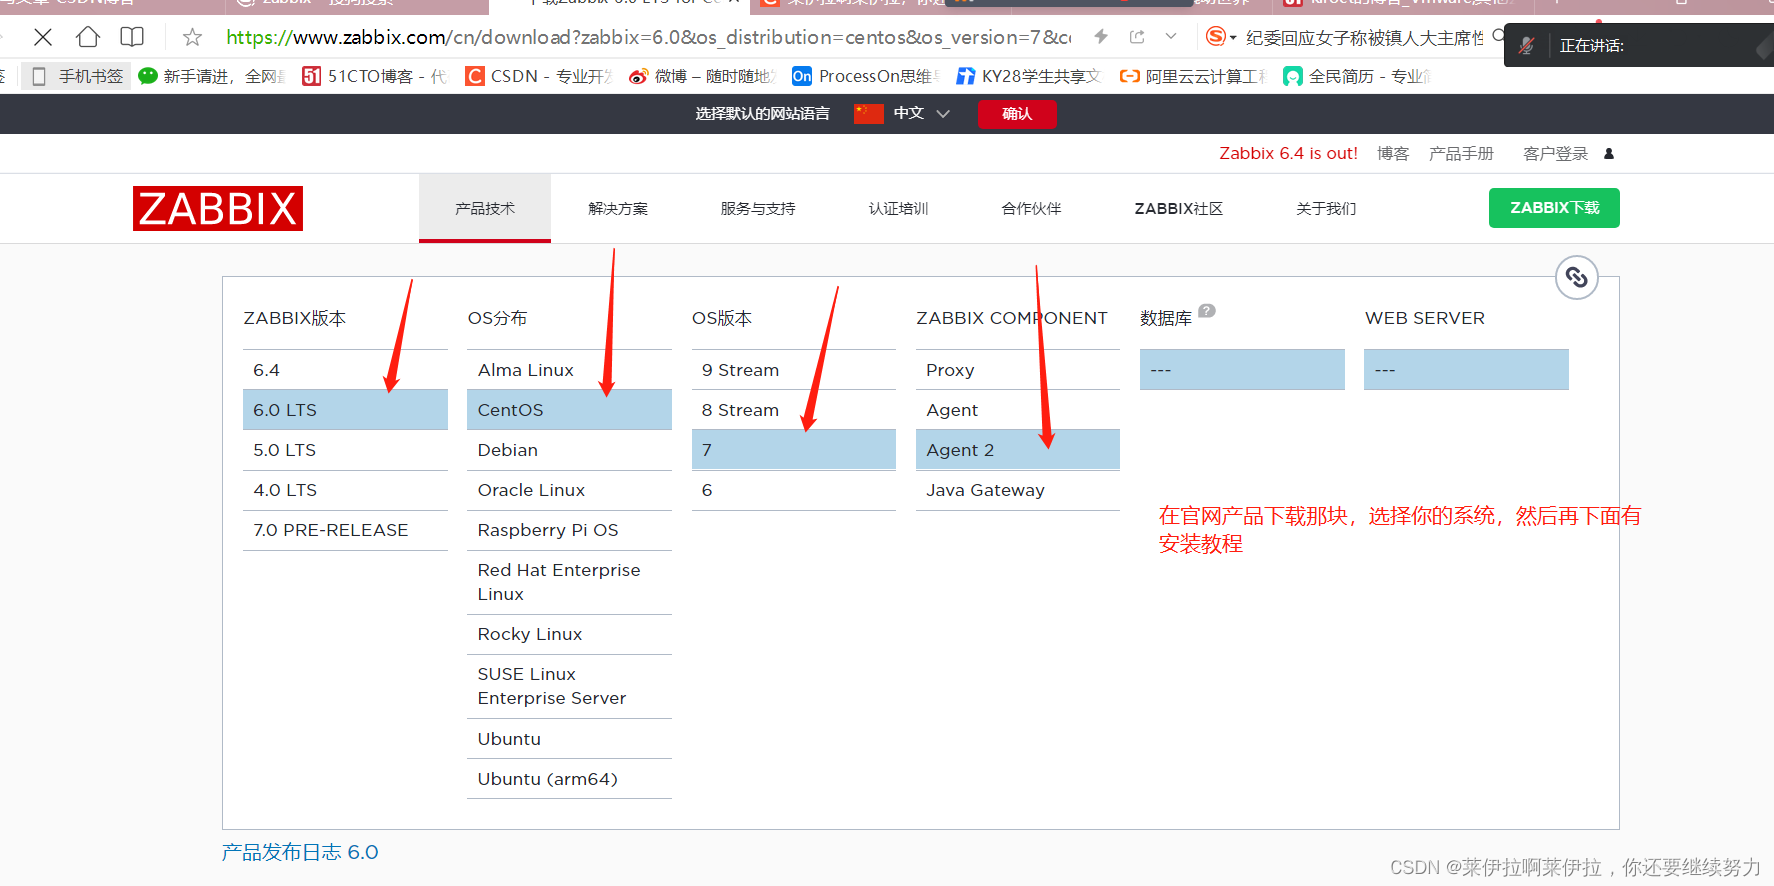Bookmark this page with the star icon
The width and height of the screenshot is (1774, 886).
coord(192,38)
